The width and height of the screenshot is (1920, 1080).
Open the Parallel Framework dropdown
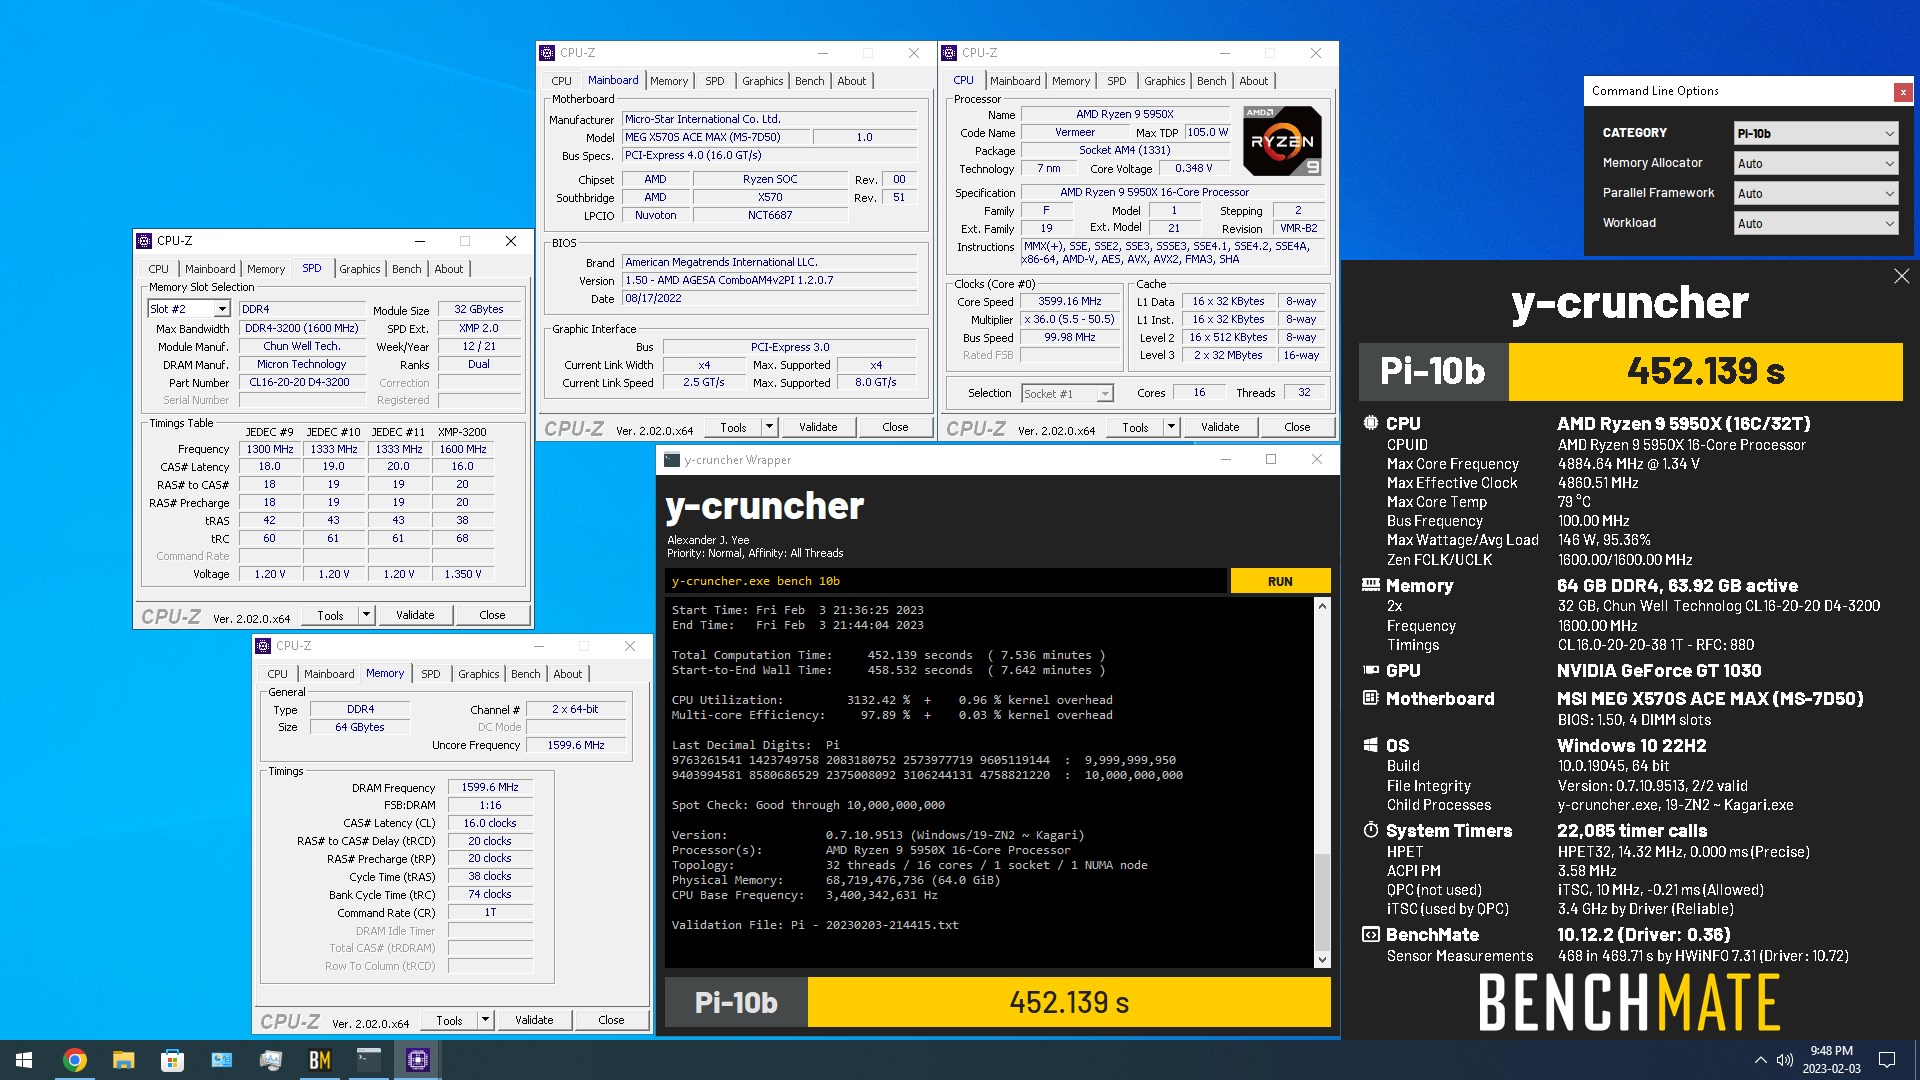pos(1815,193)
